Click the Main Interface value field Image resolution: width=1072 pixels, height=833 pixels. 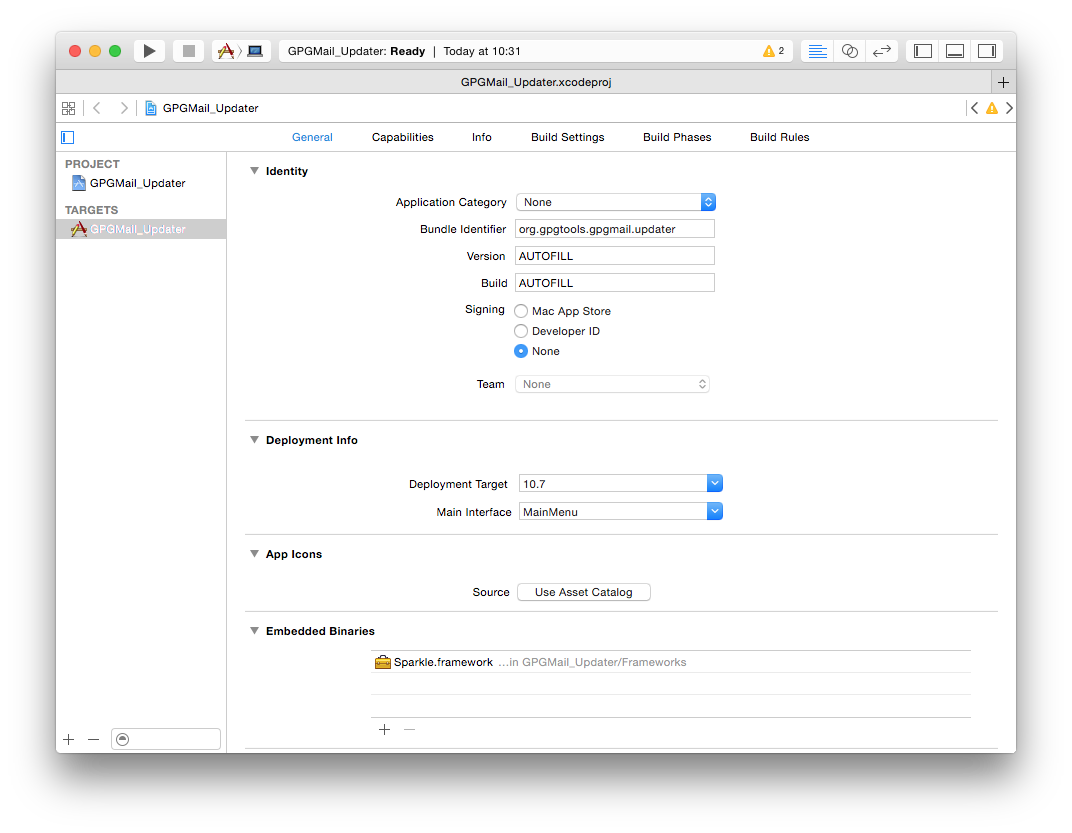613,512
